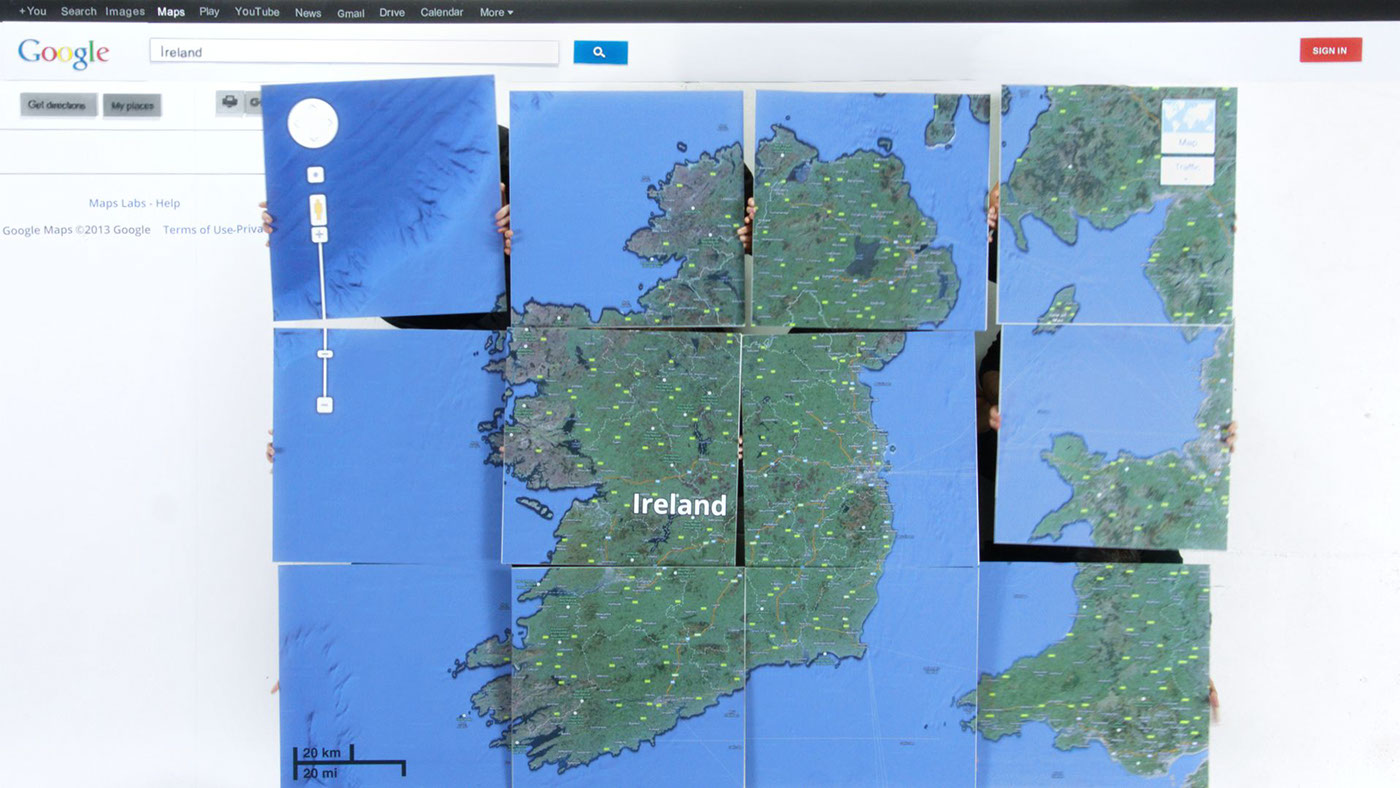Viewport: 1400px width, 788px height.
Task: Click the search field containing Ireland
Action: point(354,52)
